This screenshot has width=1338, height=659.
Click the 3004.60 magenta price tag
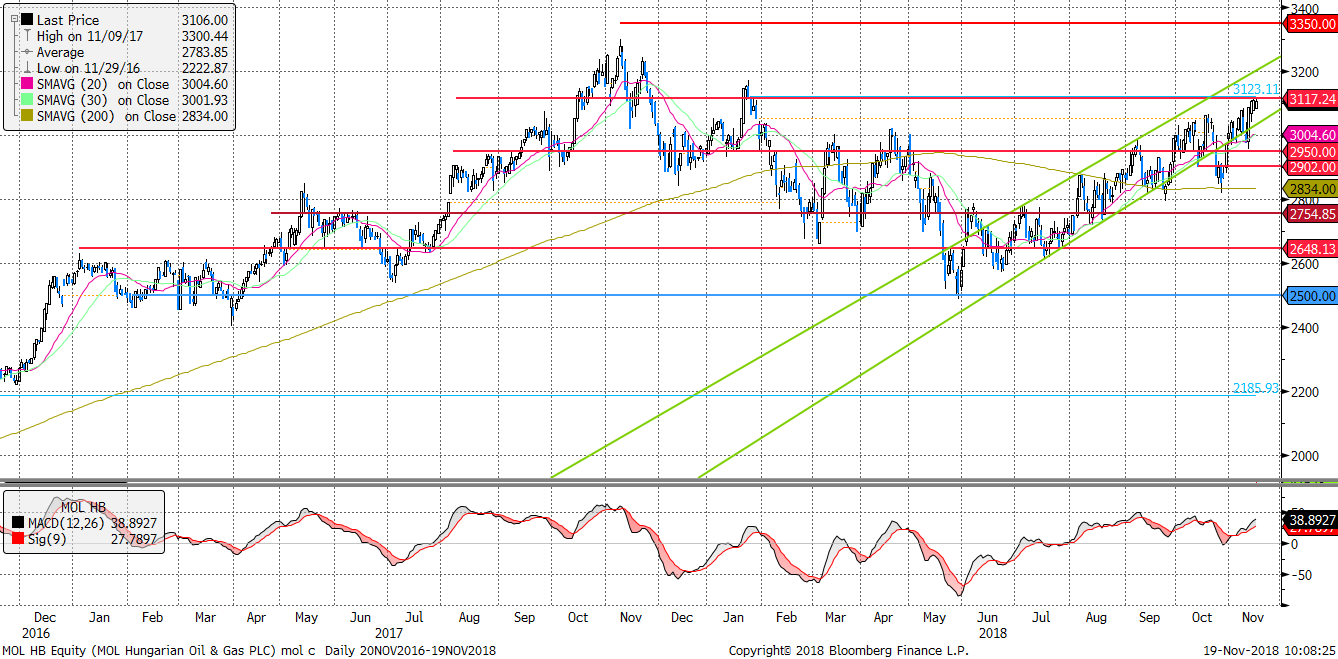click(1312, 135)
